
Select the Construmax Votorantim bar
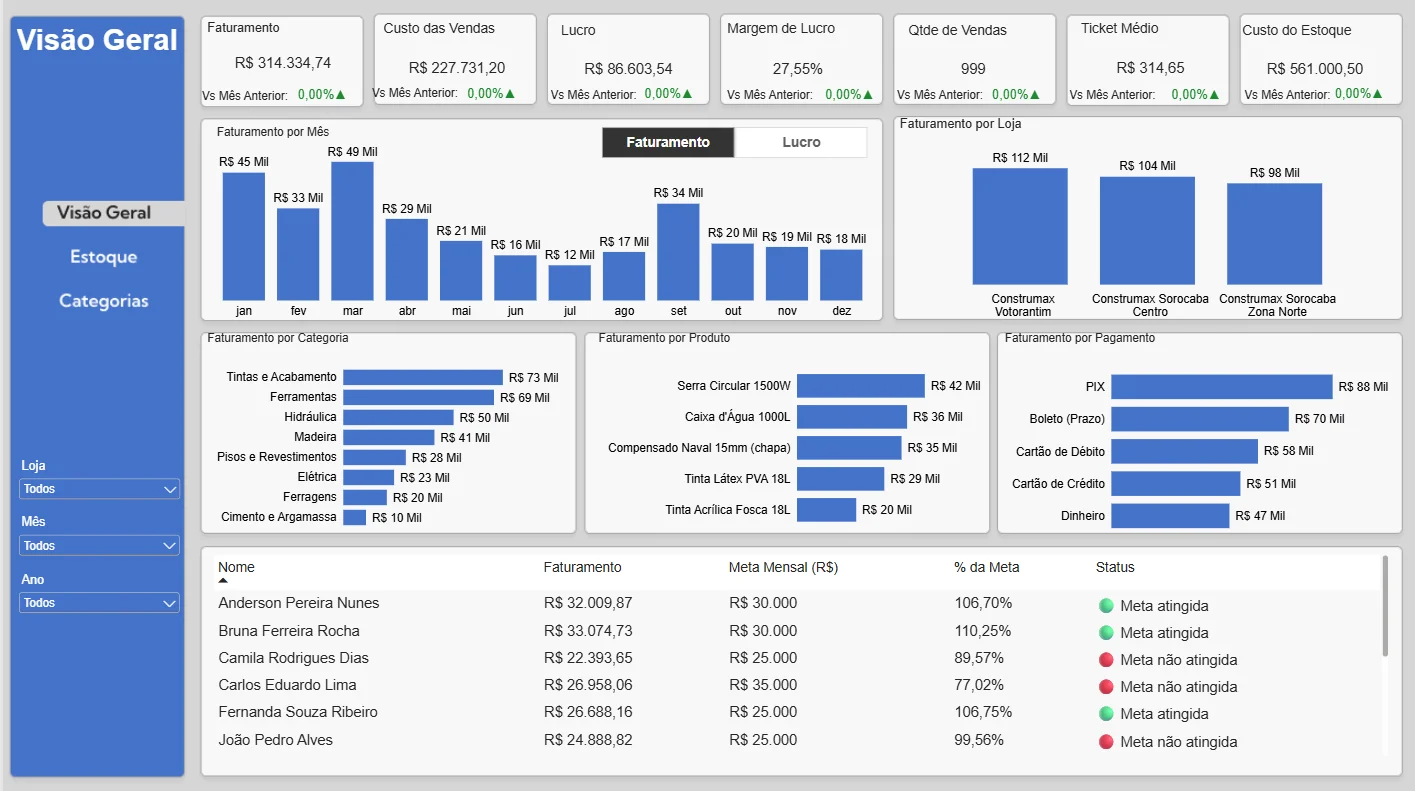click(1020, 227)
